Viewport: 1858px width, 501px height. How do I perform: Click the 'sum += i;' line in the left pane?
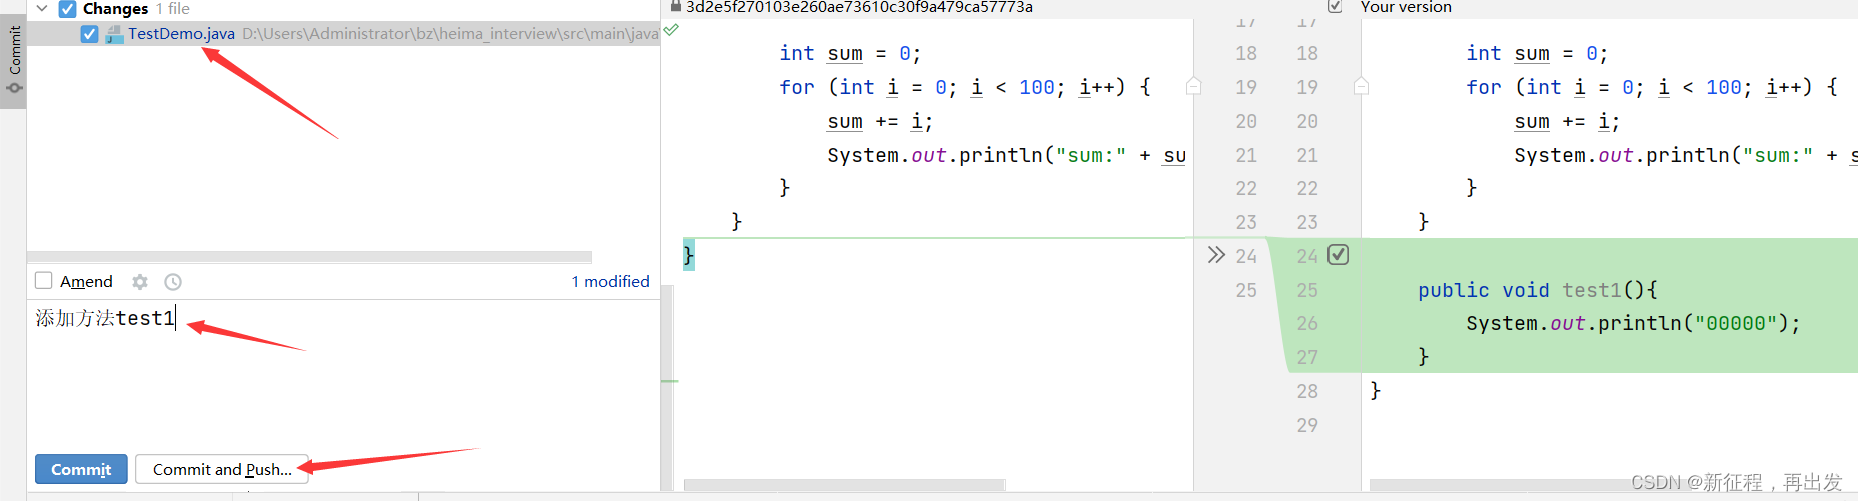[880, 121]
